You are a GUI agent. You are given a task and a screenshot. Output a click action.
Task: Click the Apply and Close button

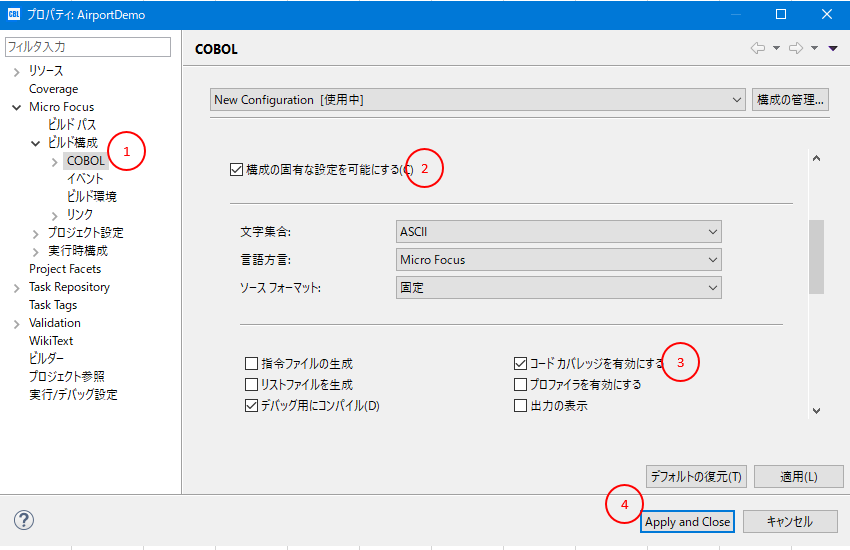pyautogui.click(x=687, y=522)
